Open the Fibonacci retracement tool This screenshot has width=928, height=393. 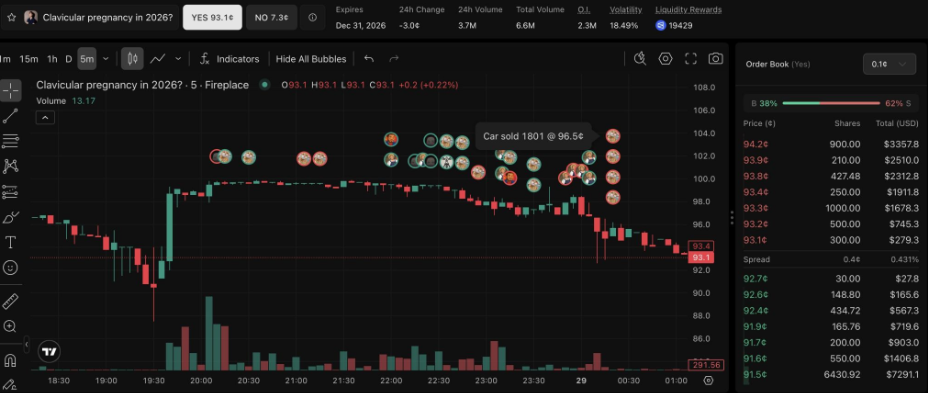pyautogui.click(x=11, y=141)
